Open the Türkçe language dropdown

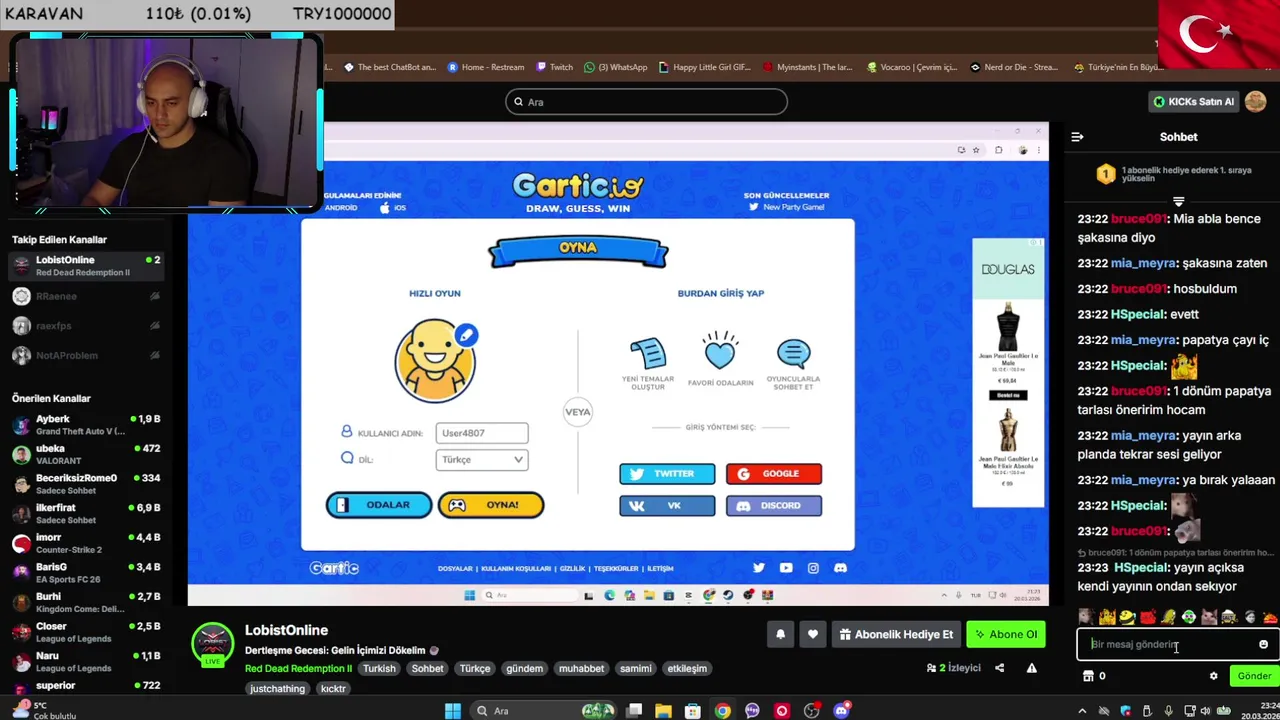point(482,459)
